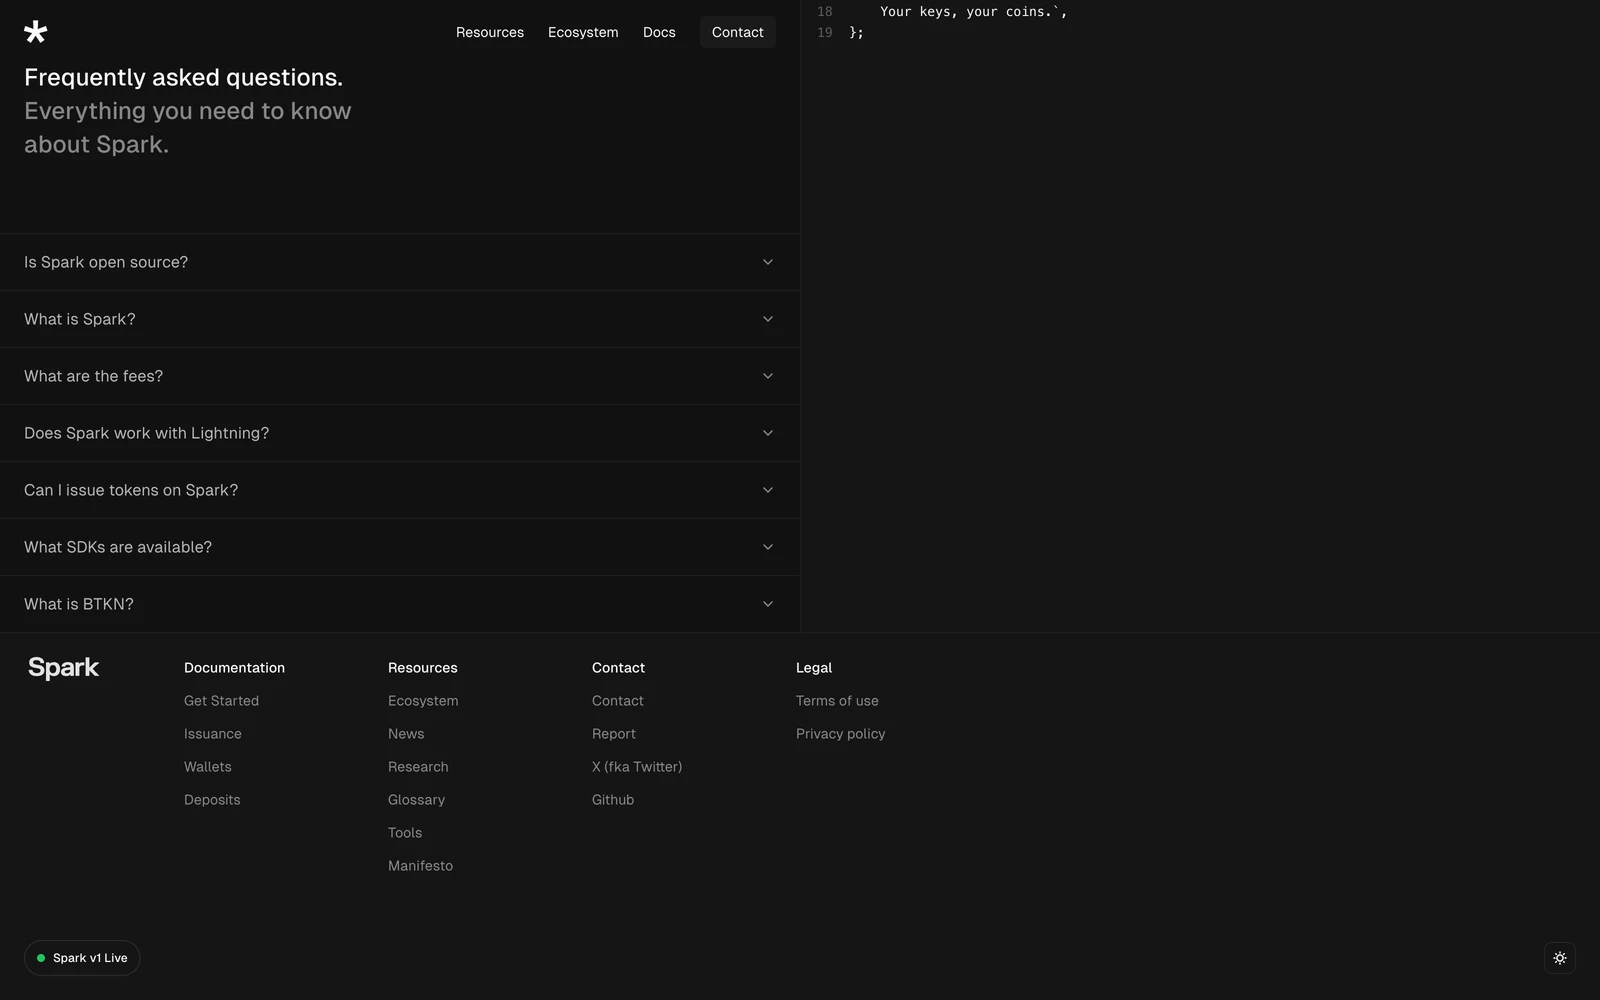Click the Spark v1 Live status badge
Screen dimensions: 1600x1000
tap(82, 958)
